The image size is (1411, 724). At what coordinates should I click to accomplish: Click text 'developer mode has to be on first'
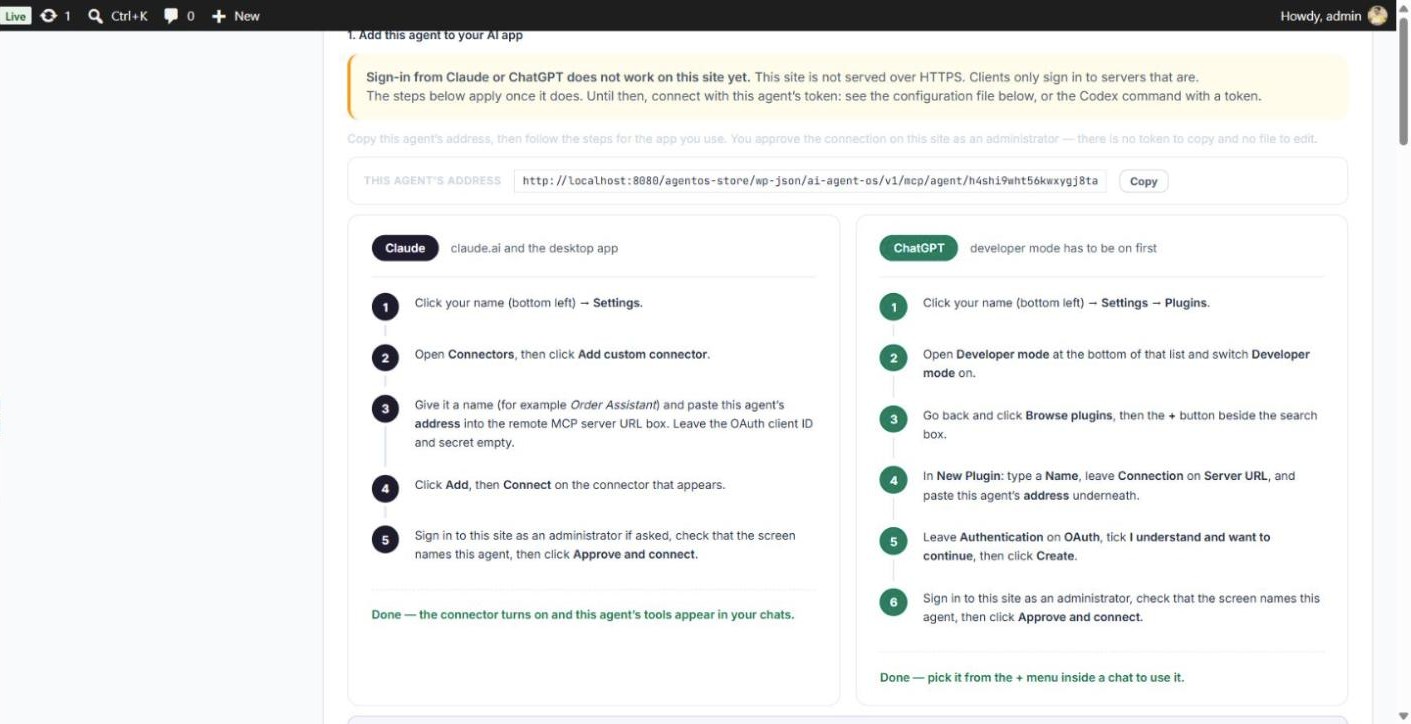click(1063, 248)
